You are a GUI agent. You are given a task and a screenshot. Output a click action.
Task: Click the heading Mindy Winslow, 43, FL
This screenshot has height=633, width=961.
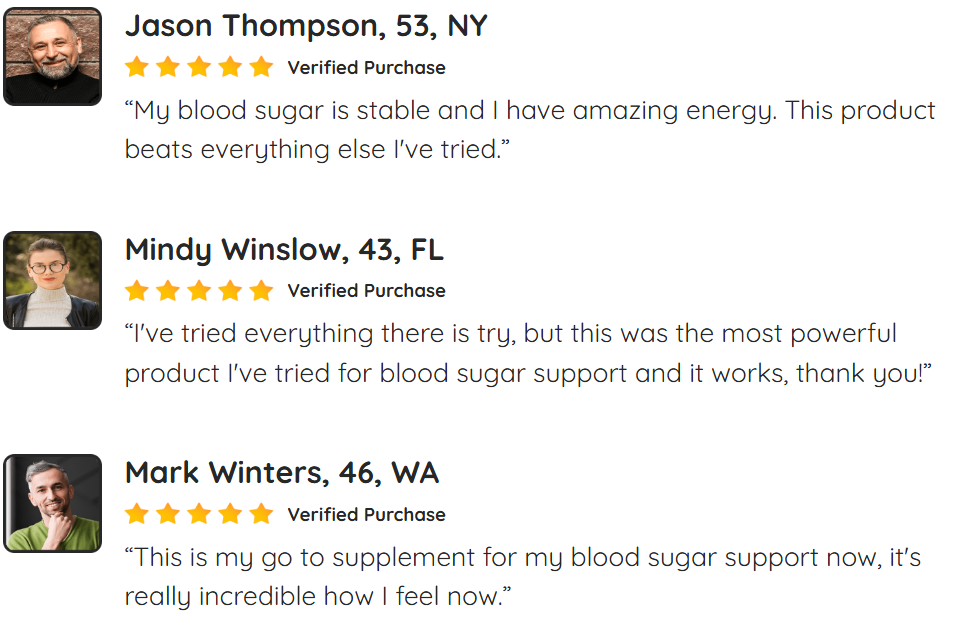click(284, 251)
